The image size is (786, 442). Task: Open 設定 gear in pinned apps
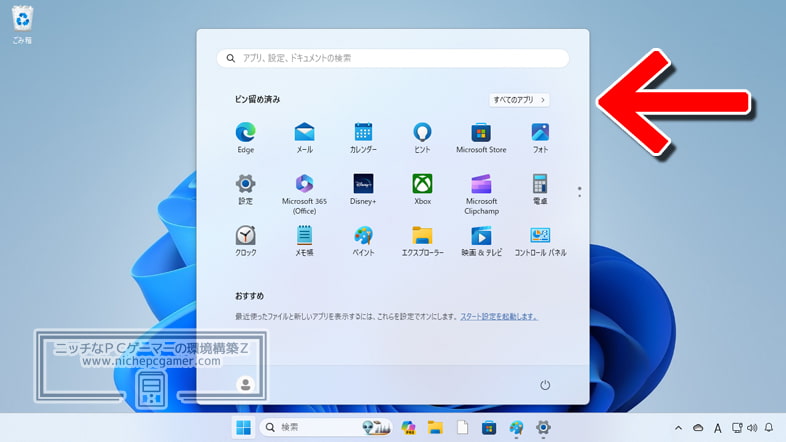click(246, 189)
